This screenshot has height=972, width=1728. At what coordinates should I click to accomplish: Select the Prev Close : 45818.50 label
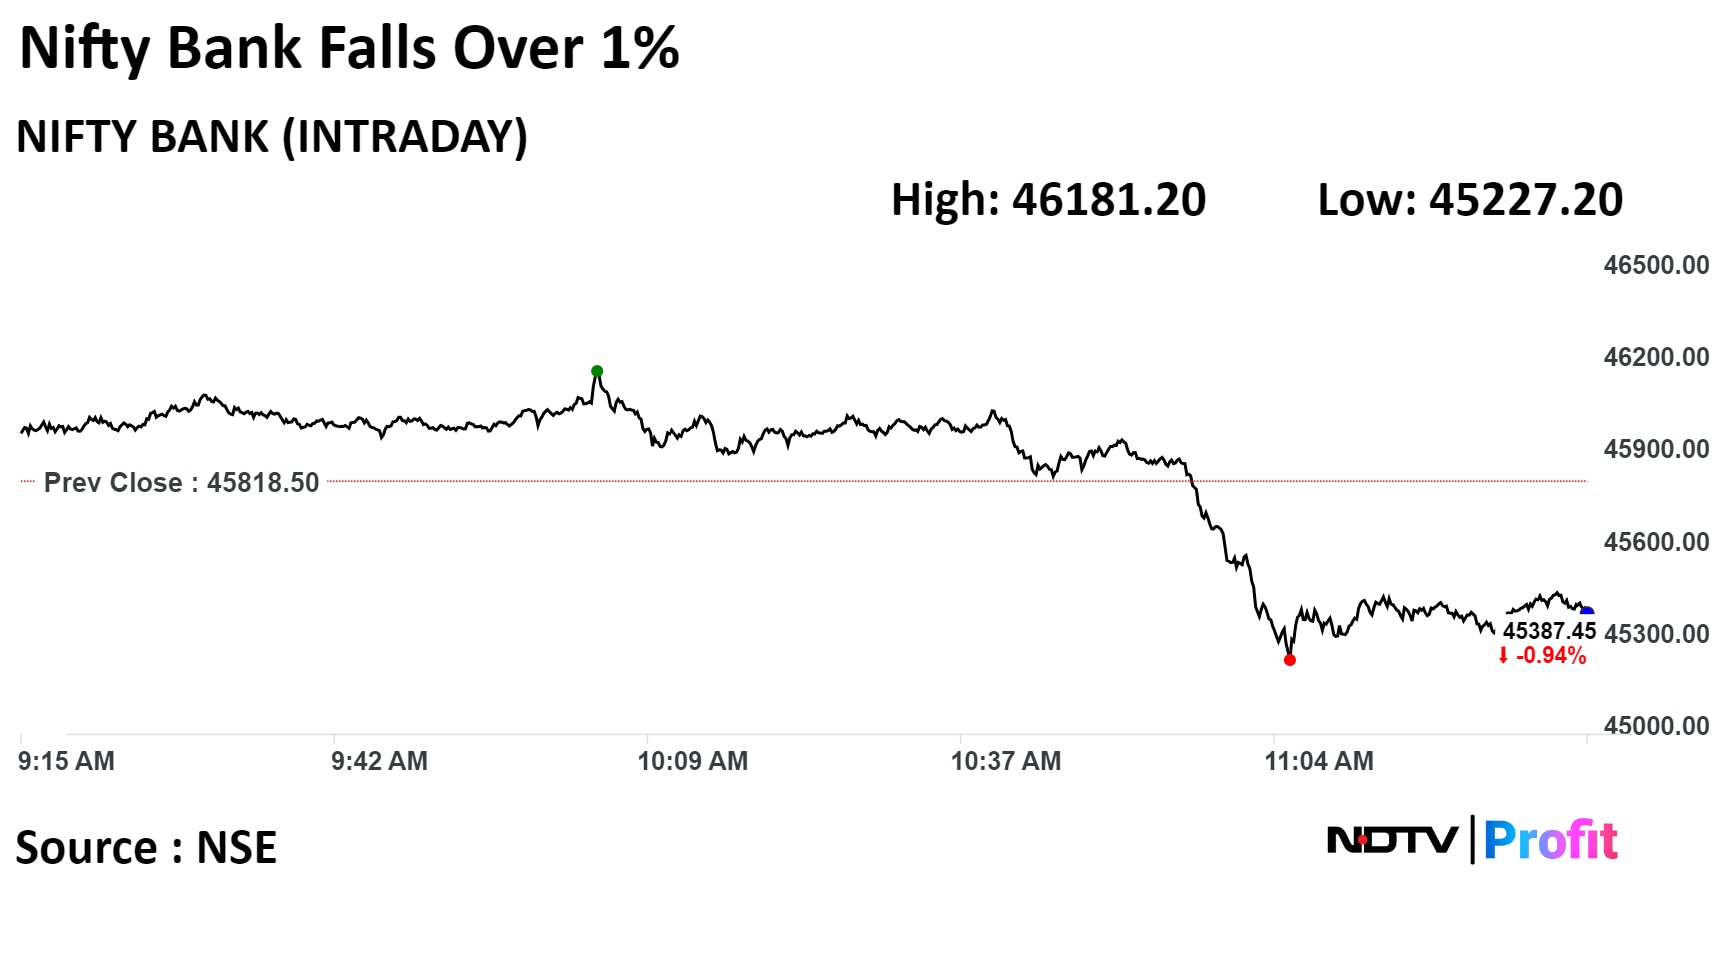tap(181, 483)
